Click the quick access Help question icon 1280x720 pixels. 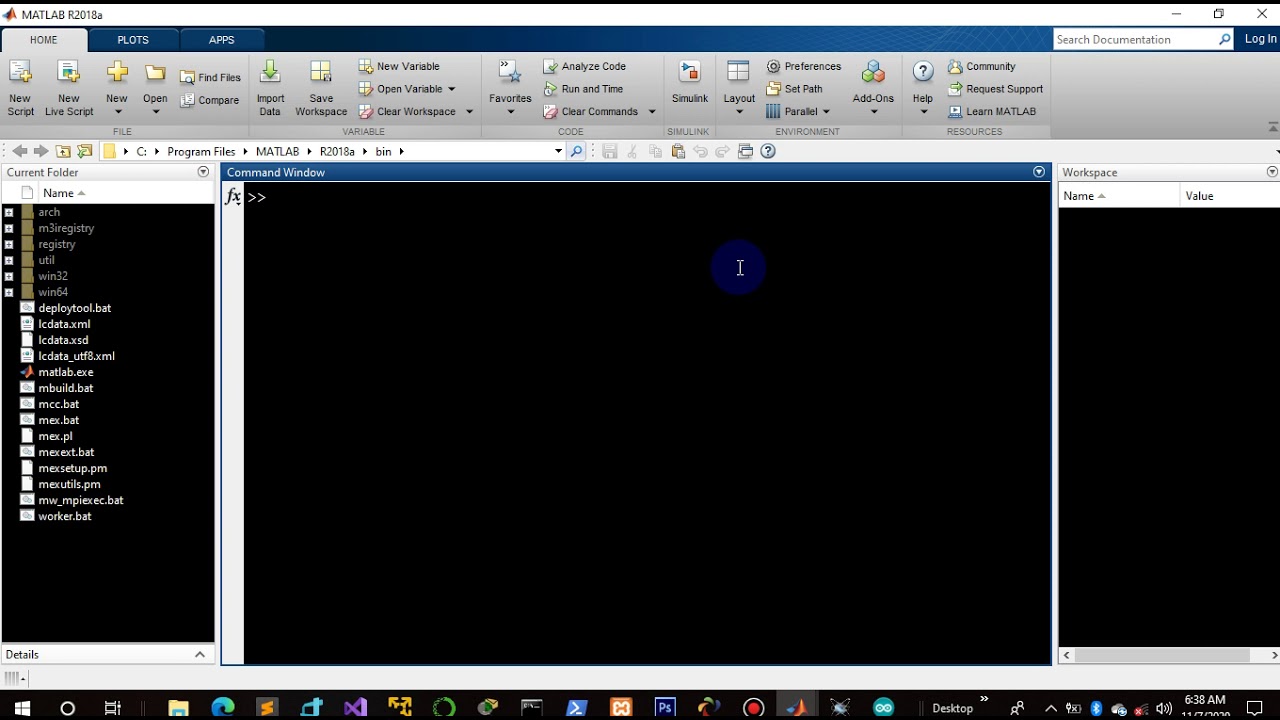pyautogui.click(x=768, y=151)
